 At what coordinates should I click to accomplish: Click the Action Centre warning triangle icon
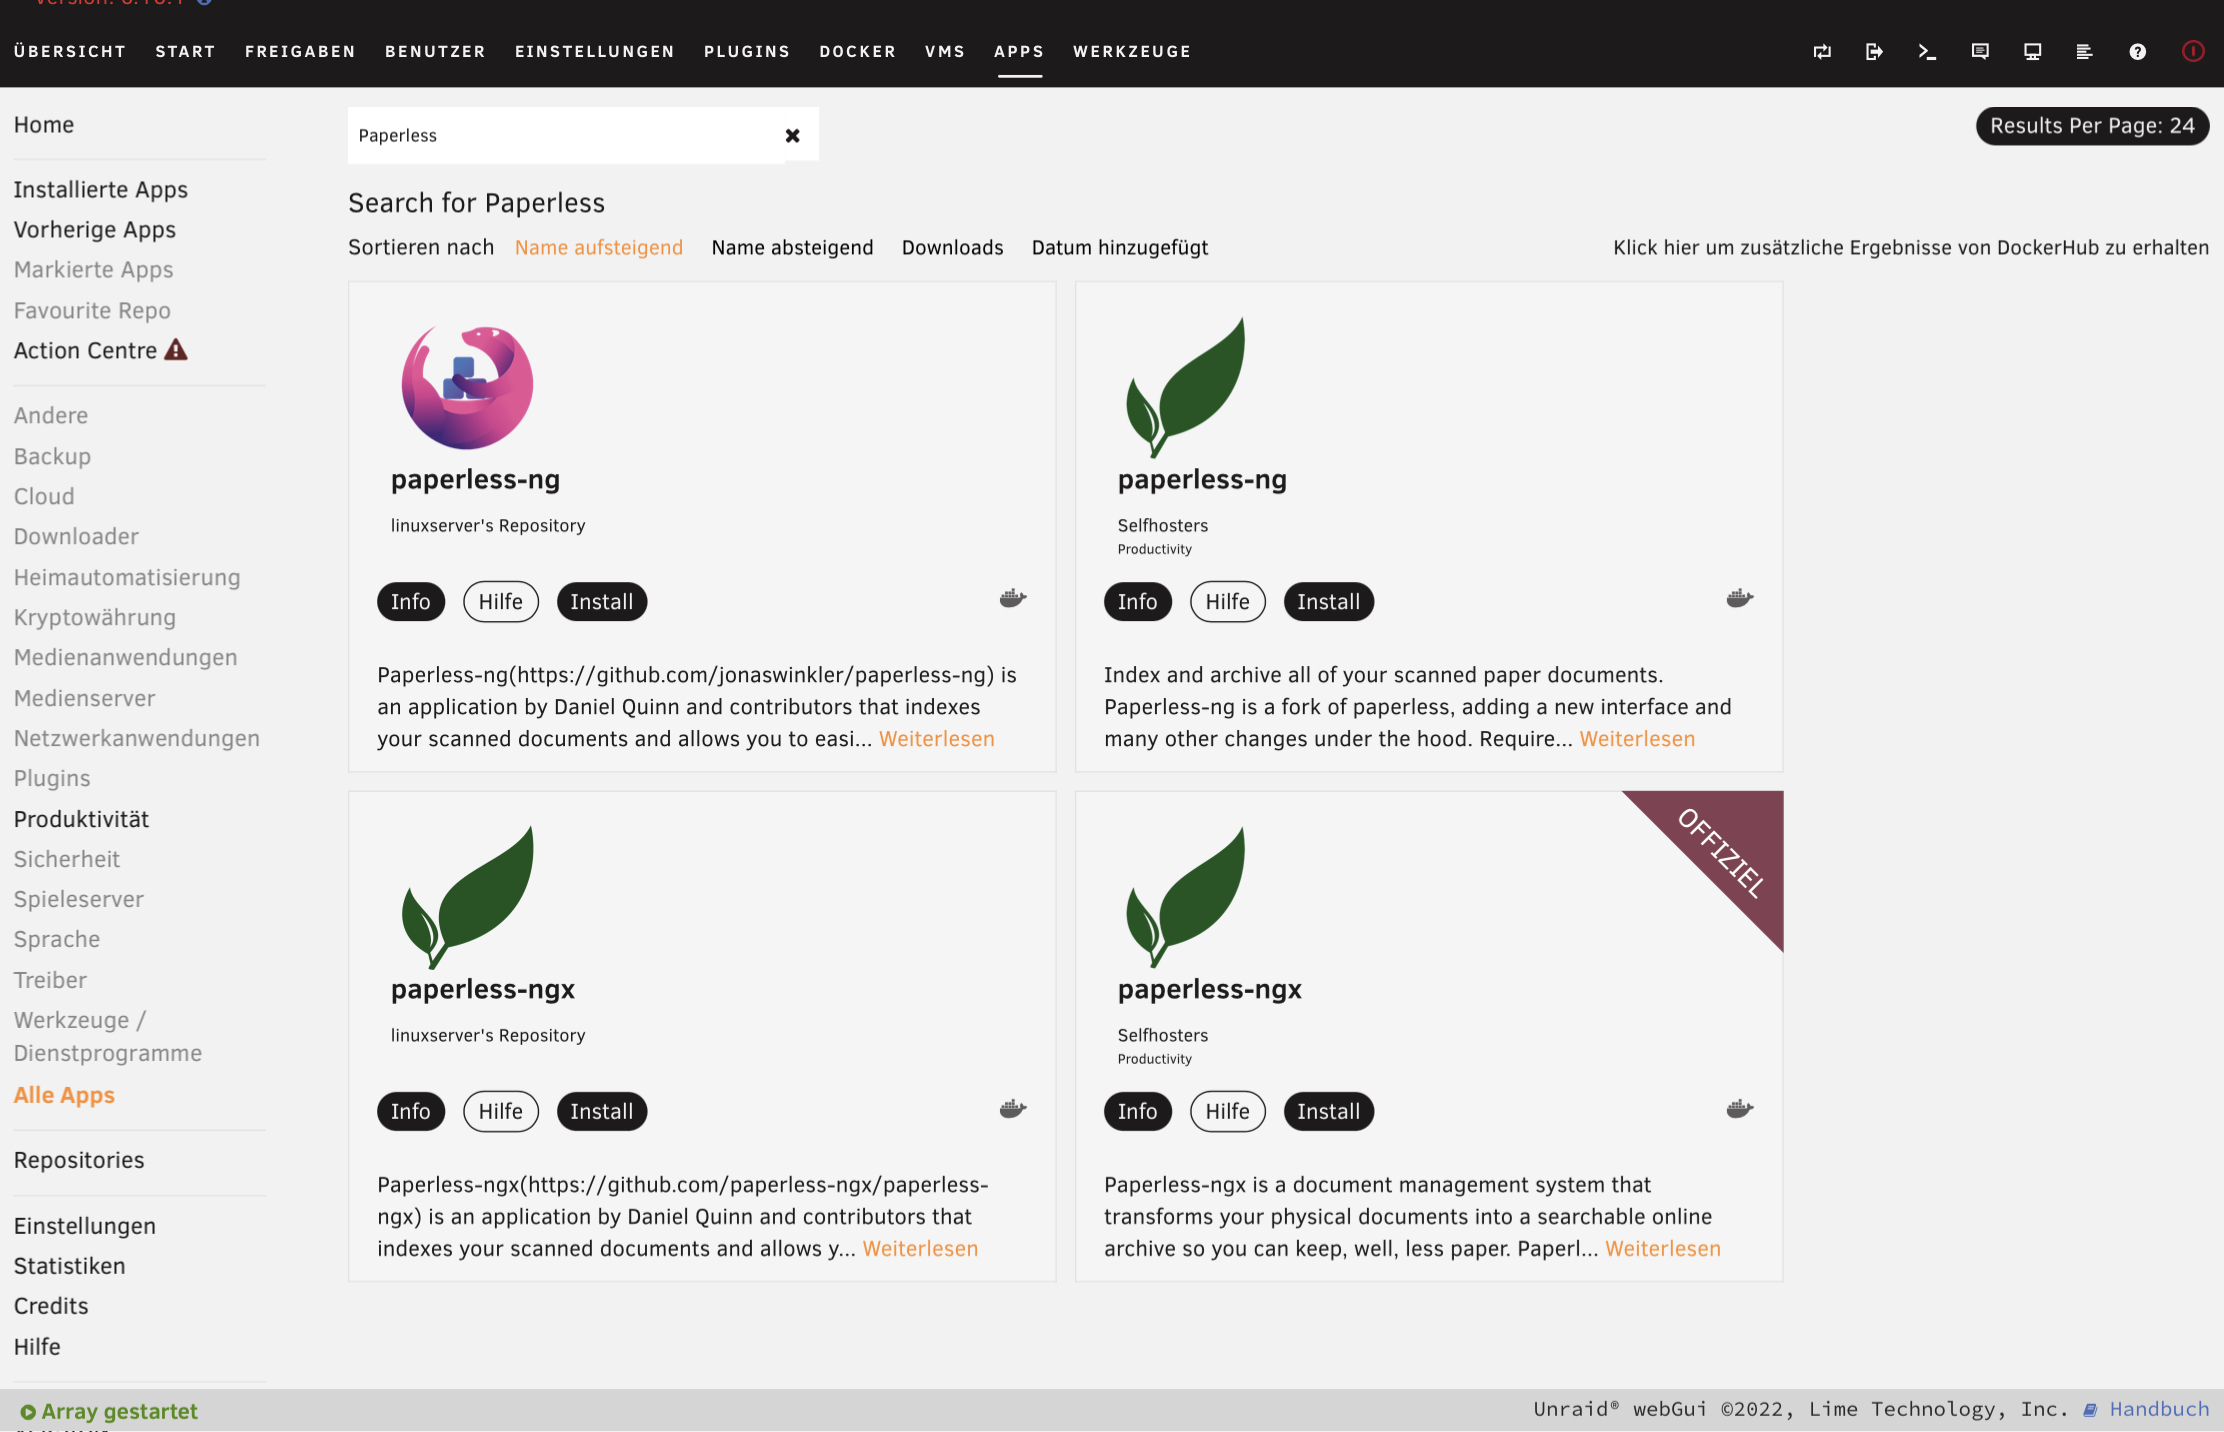tap(176, 350)
